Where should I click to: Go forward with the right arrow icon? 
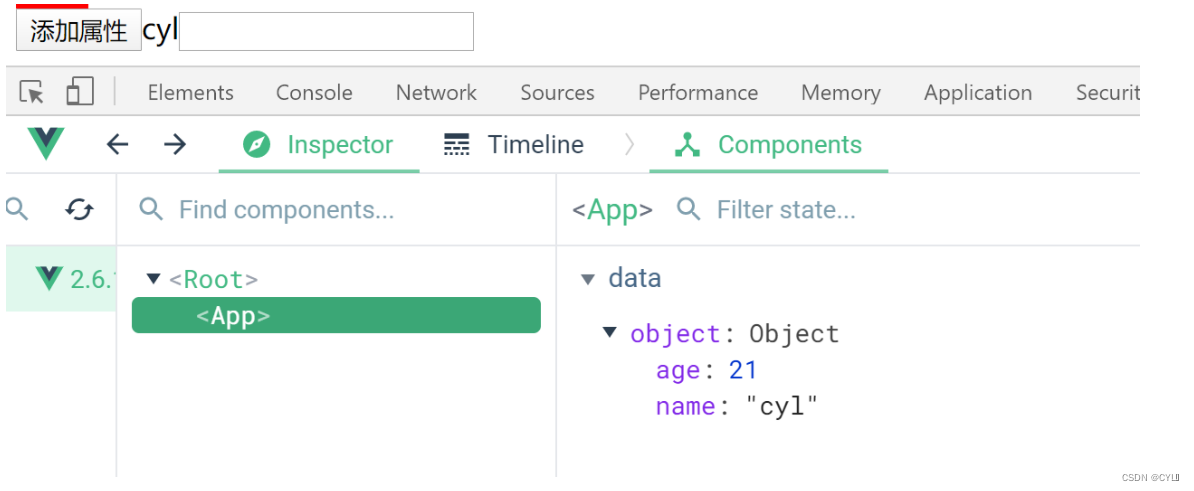tap(175, 145)
